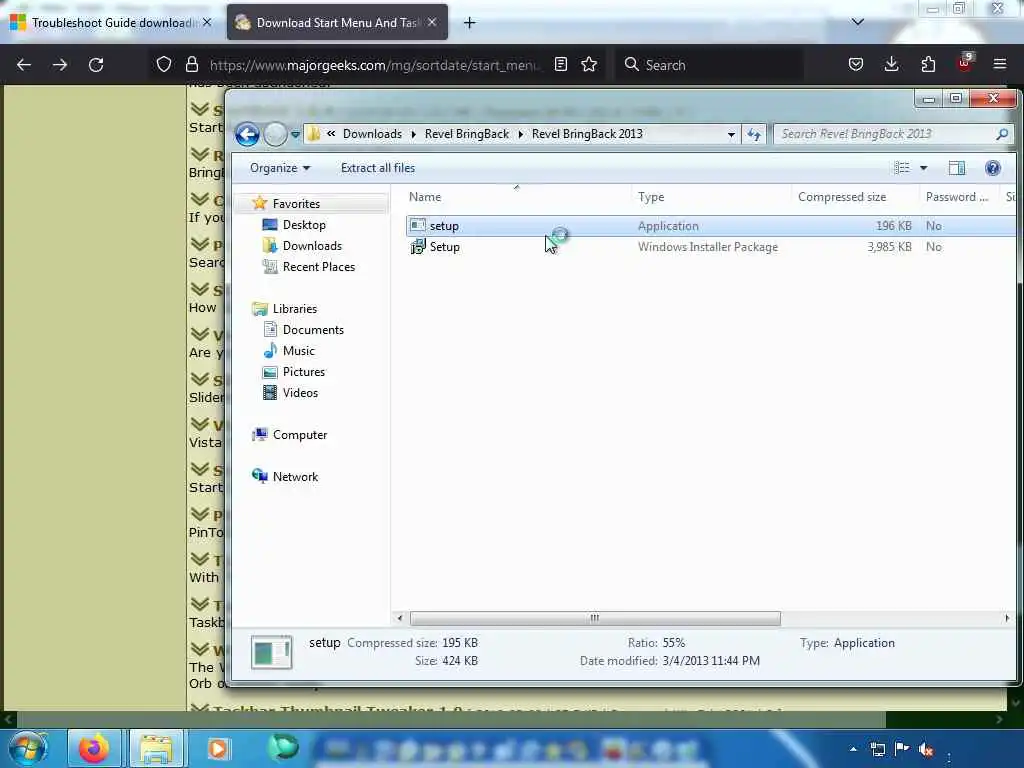
Task: Open Libraries in navigation pane
Action: click(295, 309)
